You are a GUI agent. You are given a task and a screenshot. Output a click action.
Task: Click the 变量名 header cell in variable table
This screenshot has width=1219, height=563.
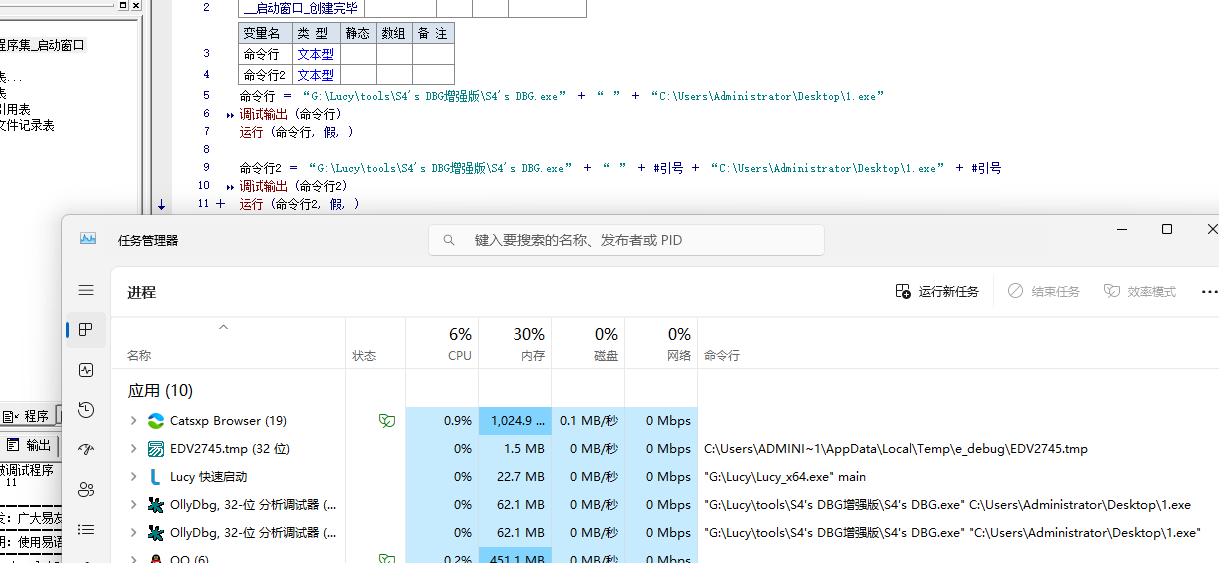pyautogui.click(x=266, y=33)
